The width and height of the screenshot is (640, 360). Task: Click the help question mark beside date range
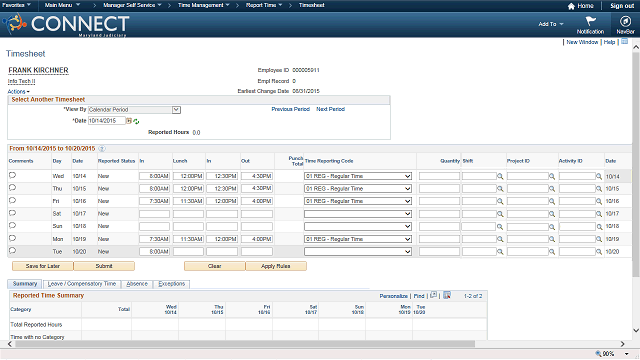(102, 149)
